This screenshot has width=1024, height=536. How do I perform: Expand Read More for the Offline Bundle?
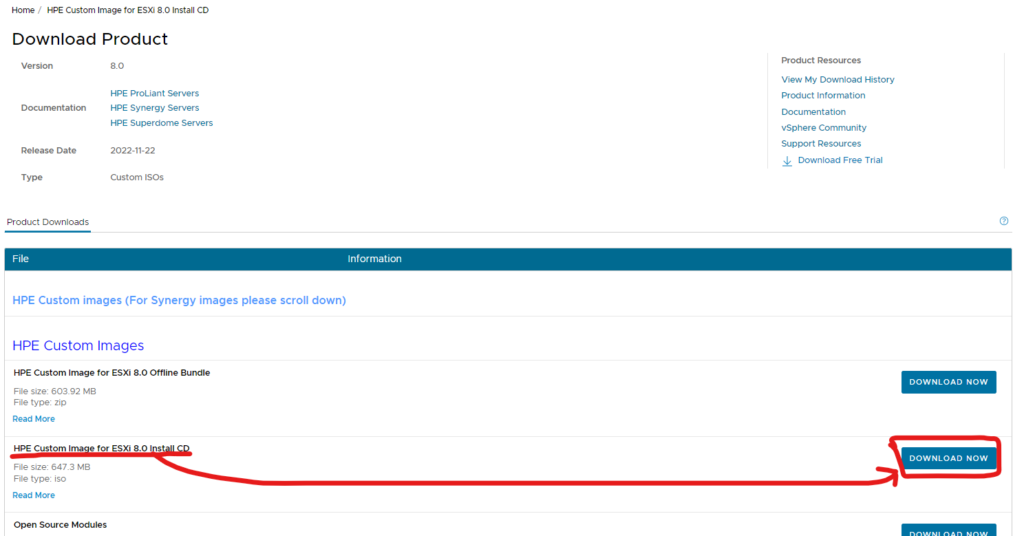(34, 419)
